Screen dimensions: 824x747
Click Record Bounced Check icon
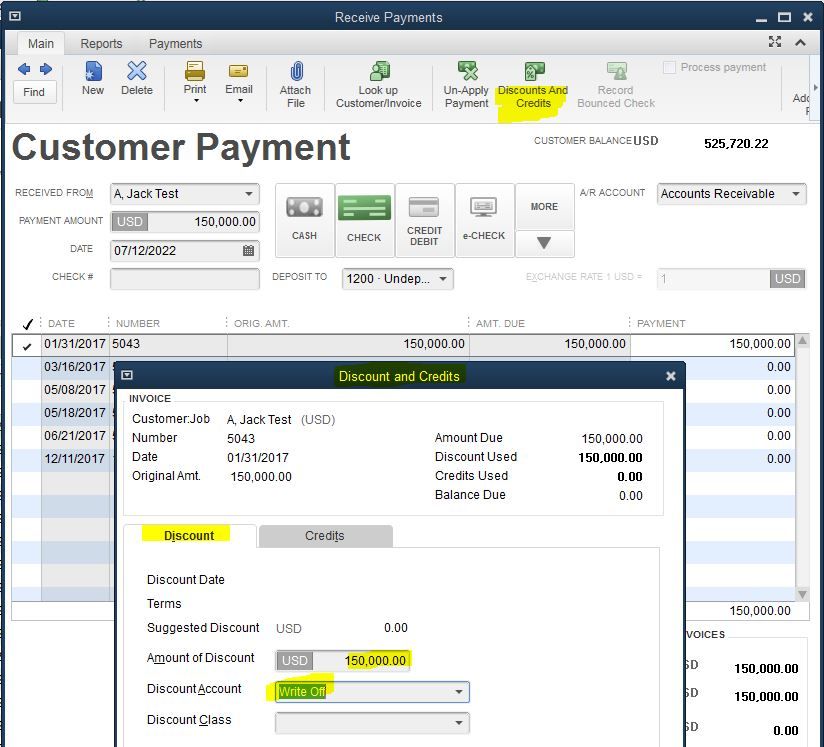tap(616, 71)
